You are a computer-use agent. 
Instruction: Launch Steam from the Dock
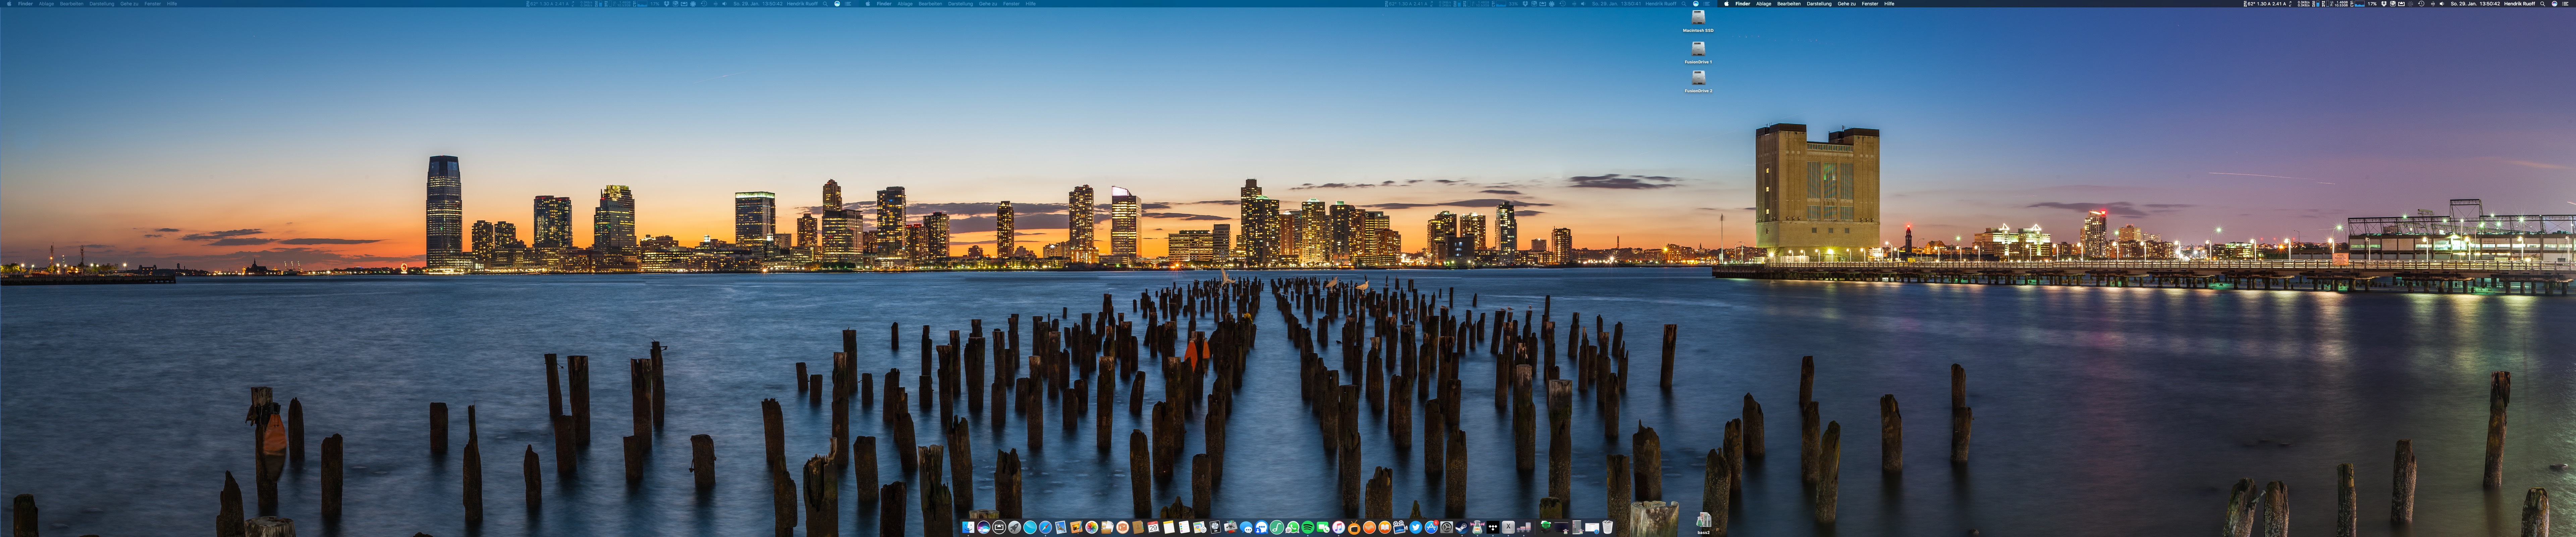point(1462,527)
